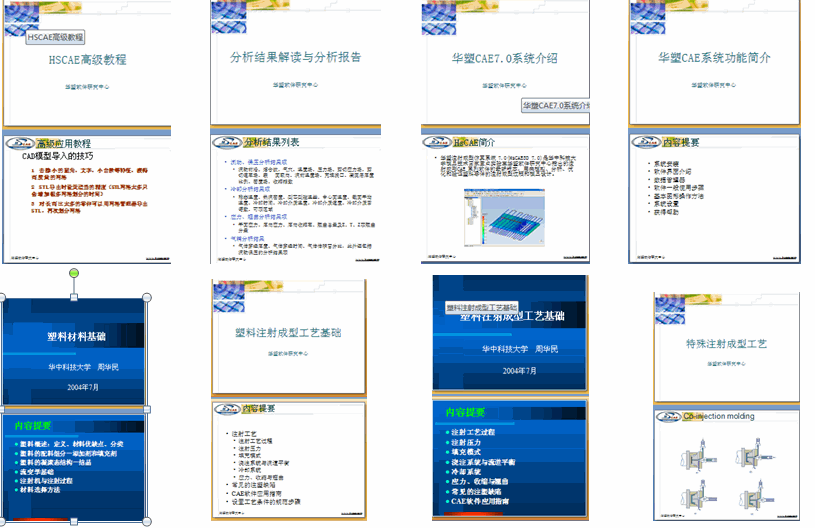Image resolution: width=815 pixels, height=528 pixels.
Task: Click the 获得帮助 bullet item
Action: point(666,212)
